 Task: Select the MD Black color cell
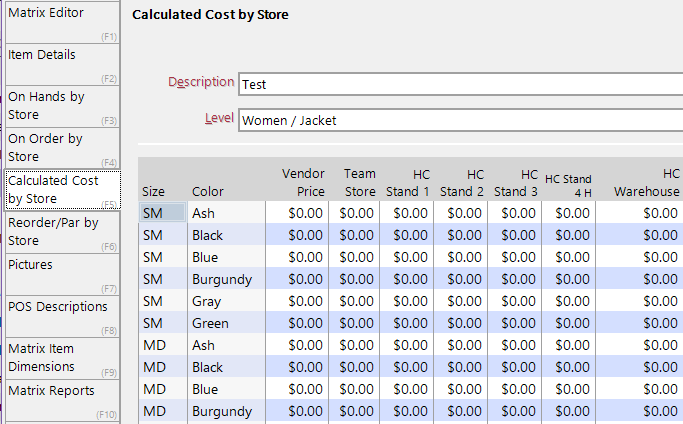pos(227,367)
